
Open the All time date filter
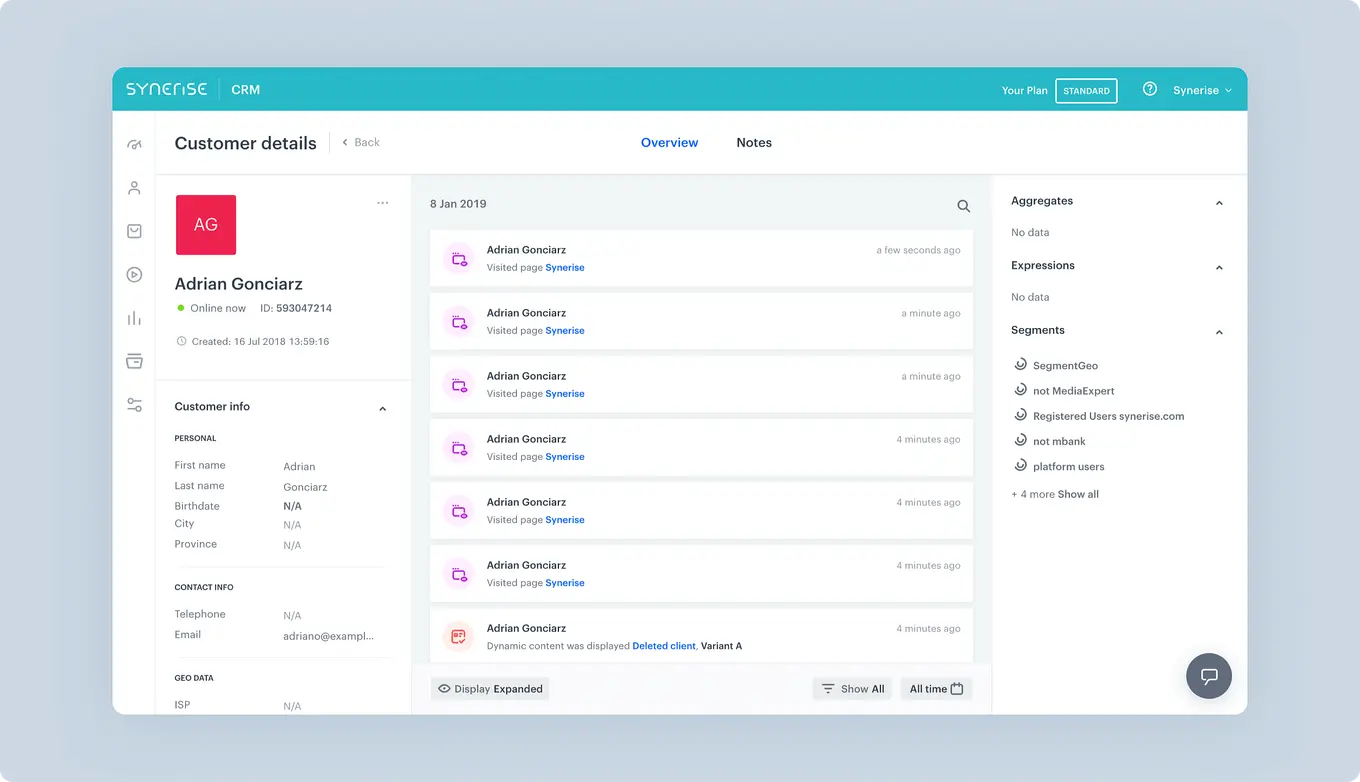coord(936,688)
